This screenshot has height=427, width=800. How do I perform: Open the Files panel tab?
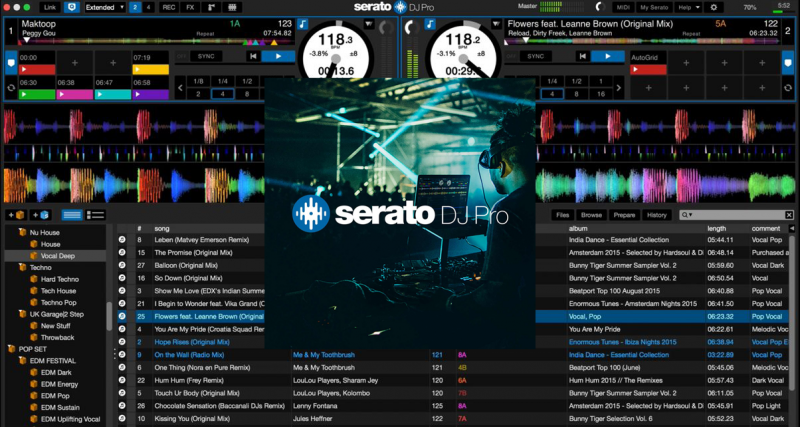[x=562, y=215]
